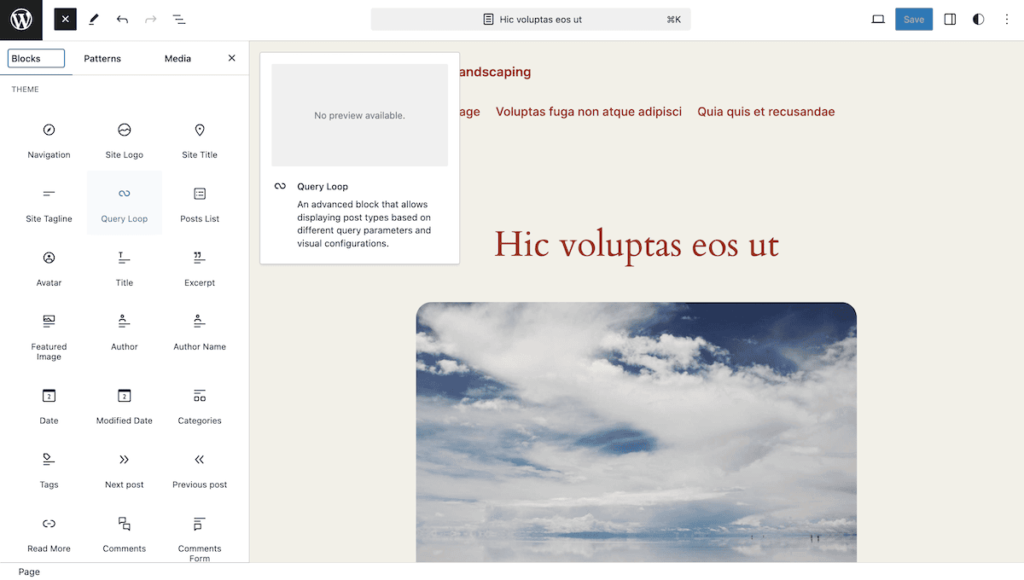Select the pencil edit tool

pyautogui.click(x=94, y=19)
